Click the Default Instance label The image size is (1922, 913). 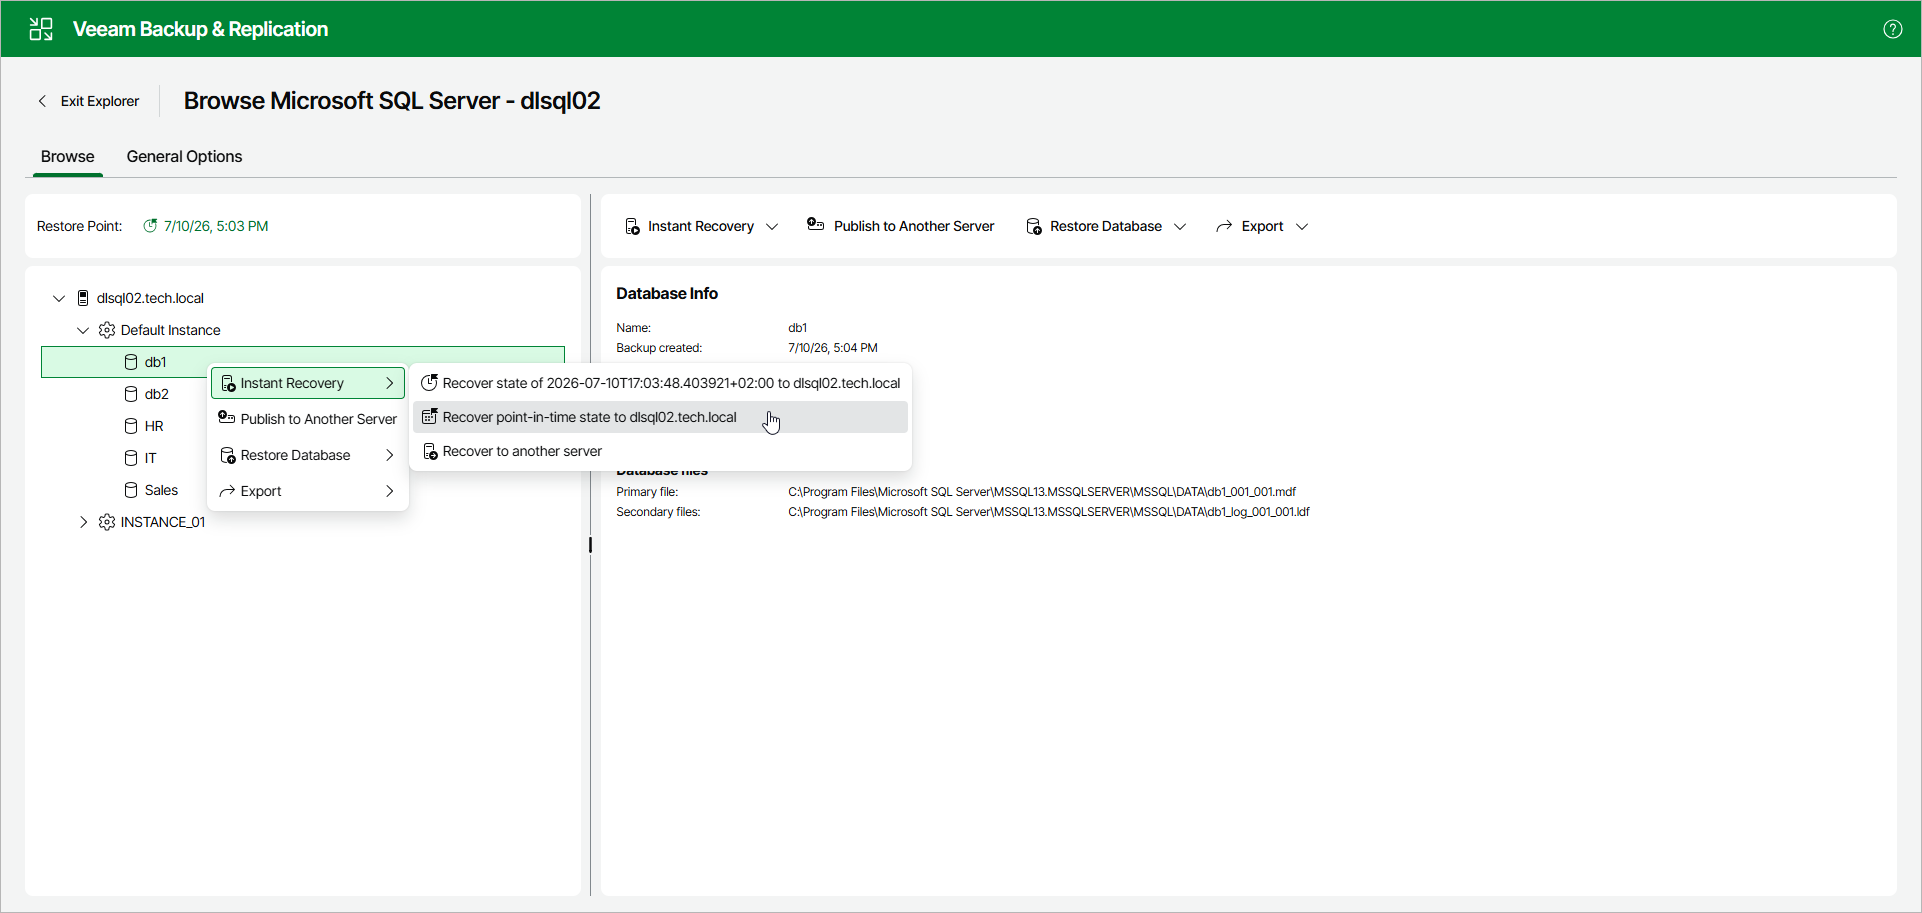171,330
